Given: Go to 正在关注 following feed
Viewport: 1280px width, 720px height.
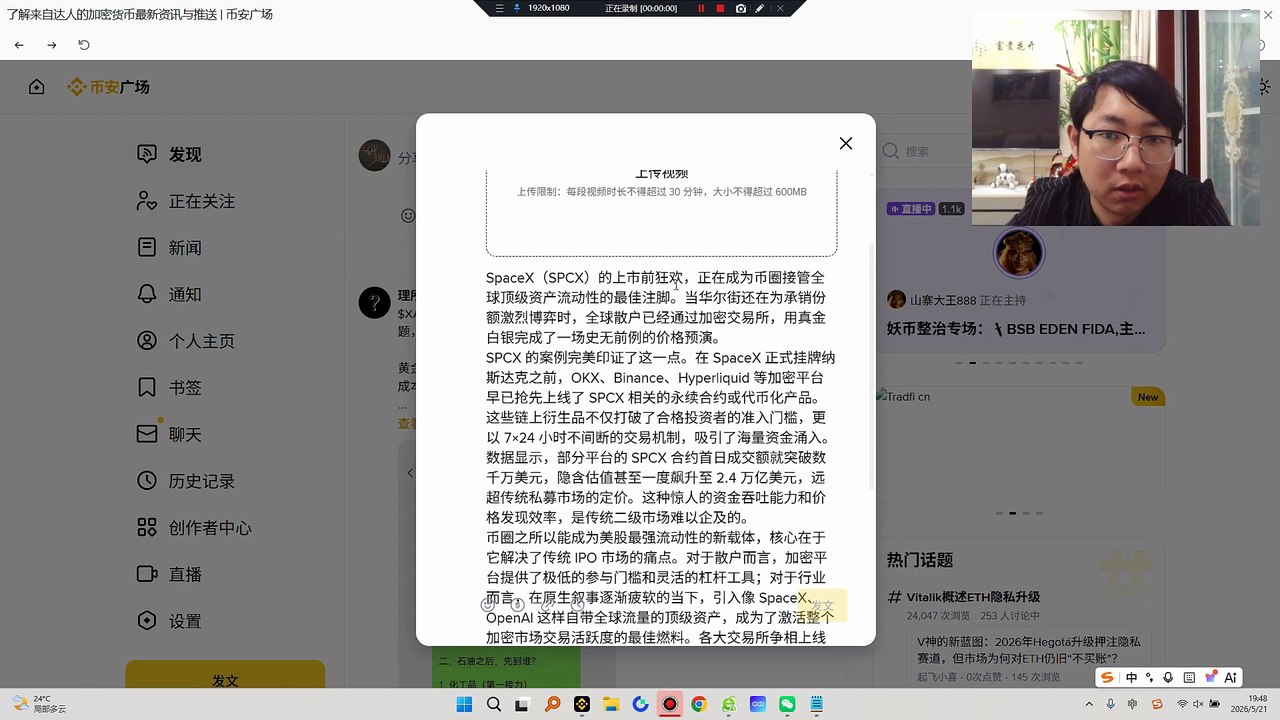Looking at the screenshot, I should pos(225,201).
